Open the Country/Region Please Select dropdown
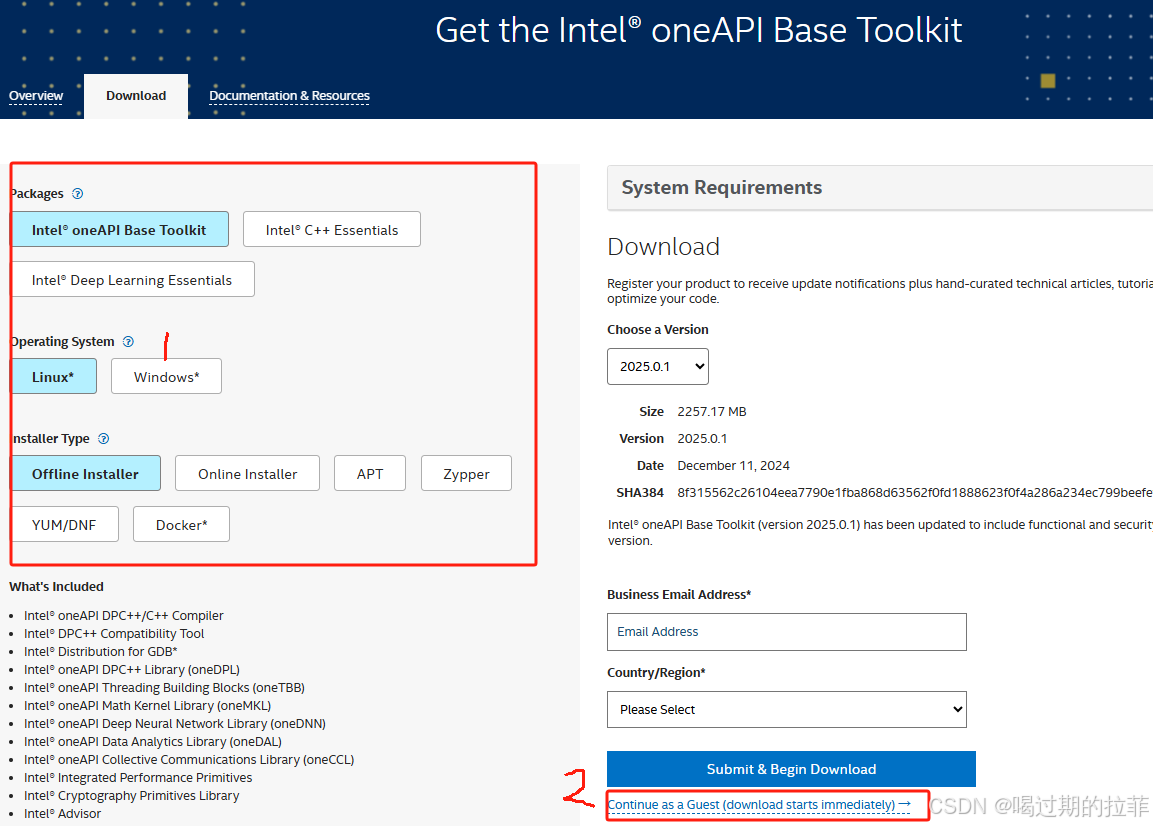Viewport: 1153px width, 826px height. 786,710
